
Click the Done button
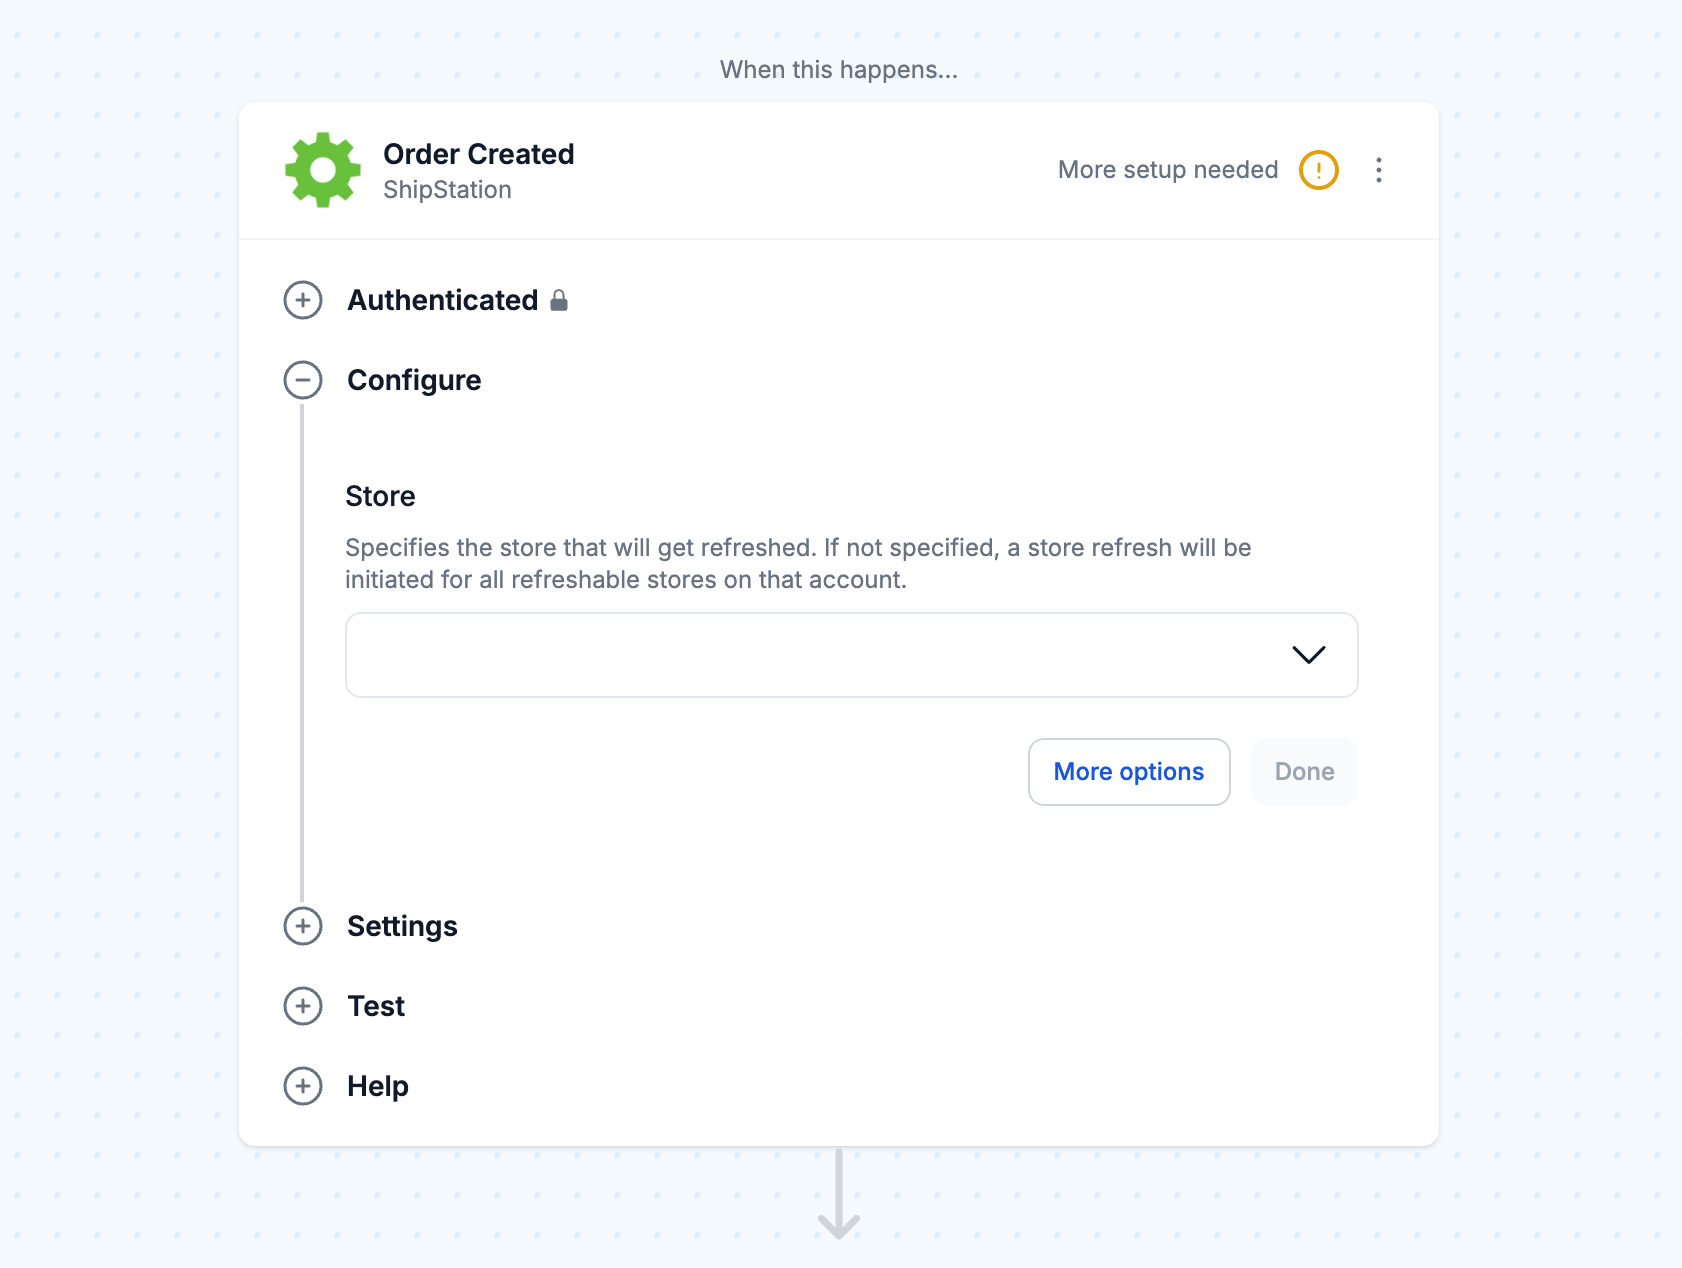pyautogui.click(x=1304, y=772)
